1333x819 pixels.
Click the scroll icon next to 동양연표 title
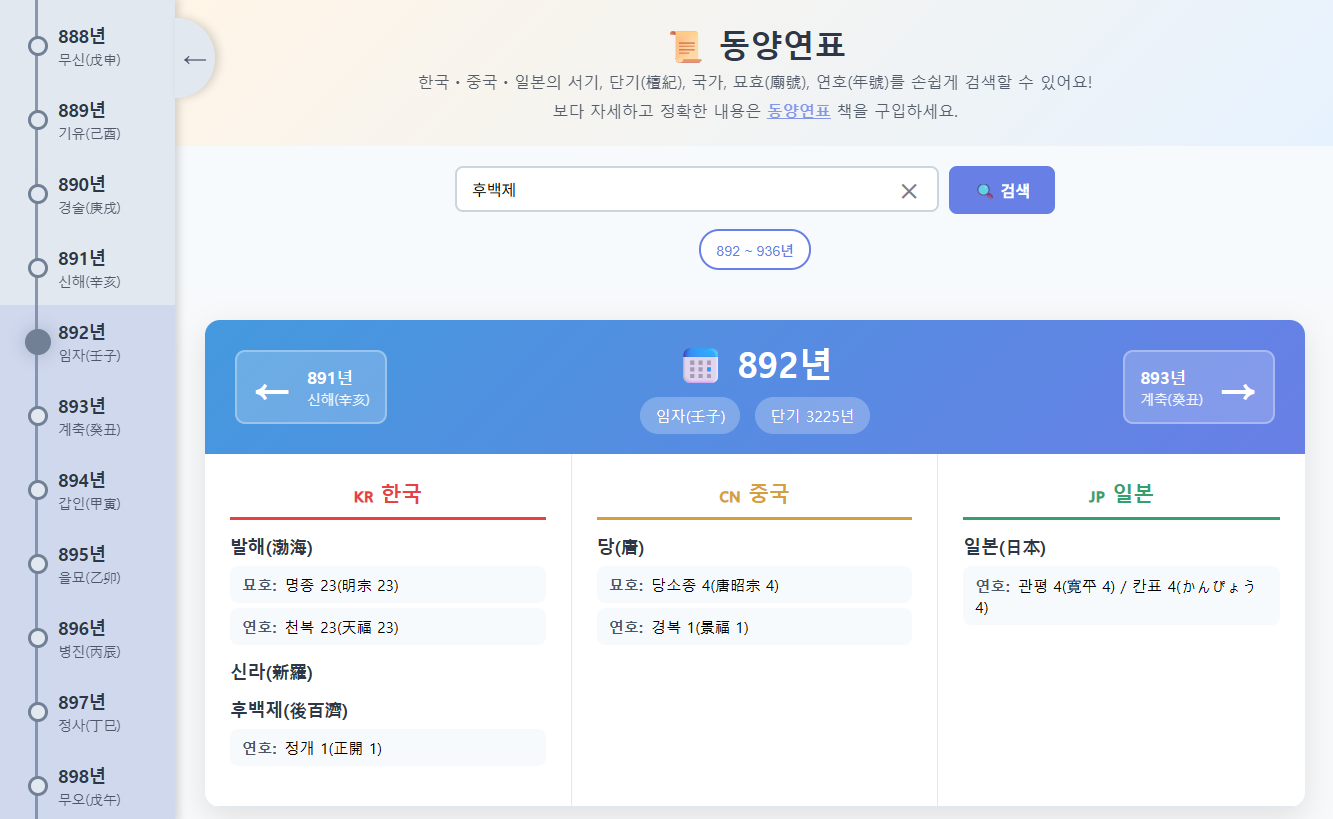[x=686, y=46]
